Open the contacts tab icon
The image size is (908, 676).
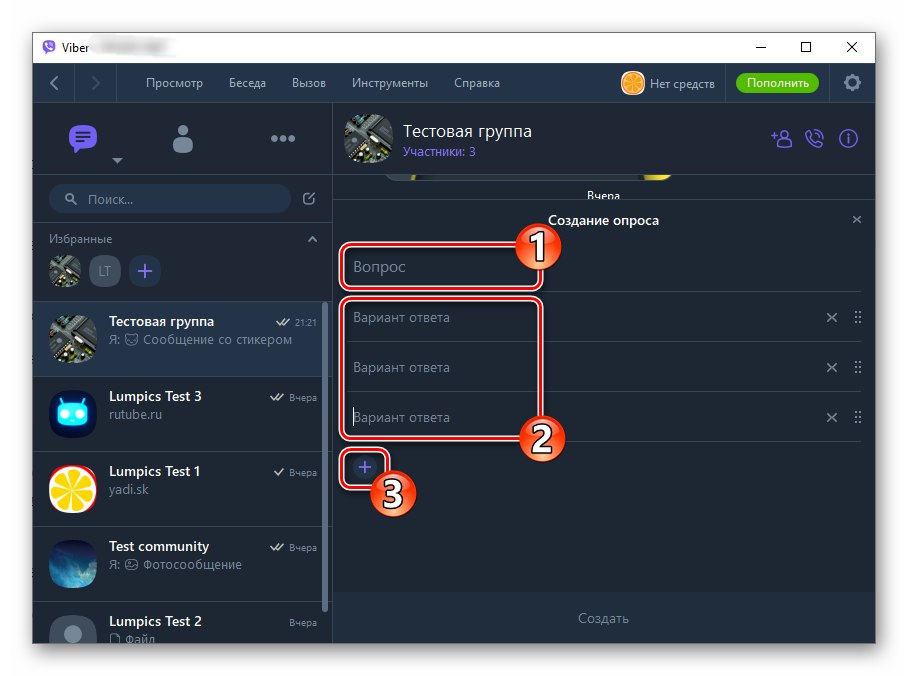[x=182, y=138]
